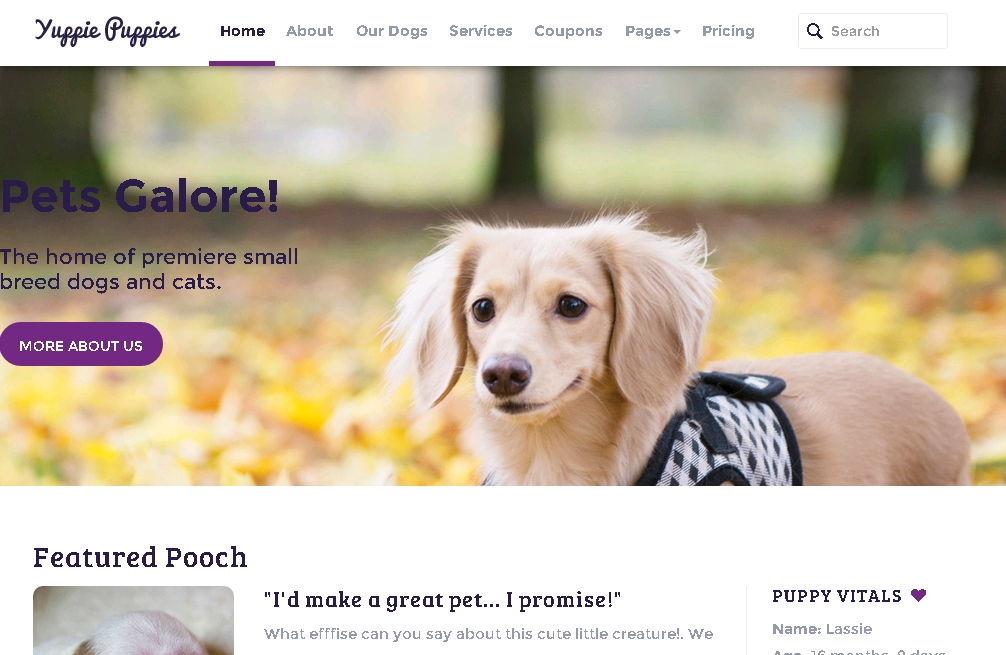Click the Puppy Vitals heading
Viewport: 1006px width, 655px height.
(x=837, y=596)
